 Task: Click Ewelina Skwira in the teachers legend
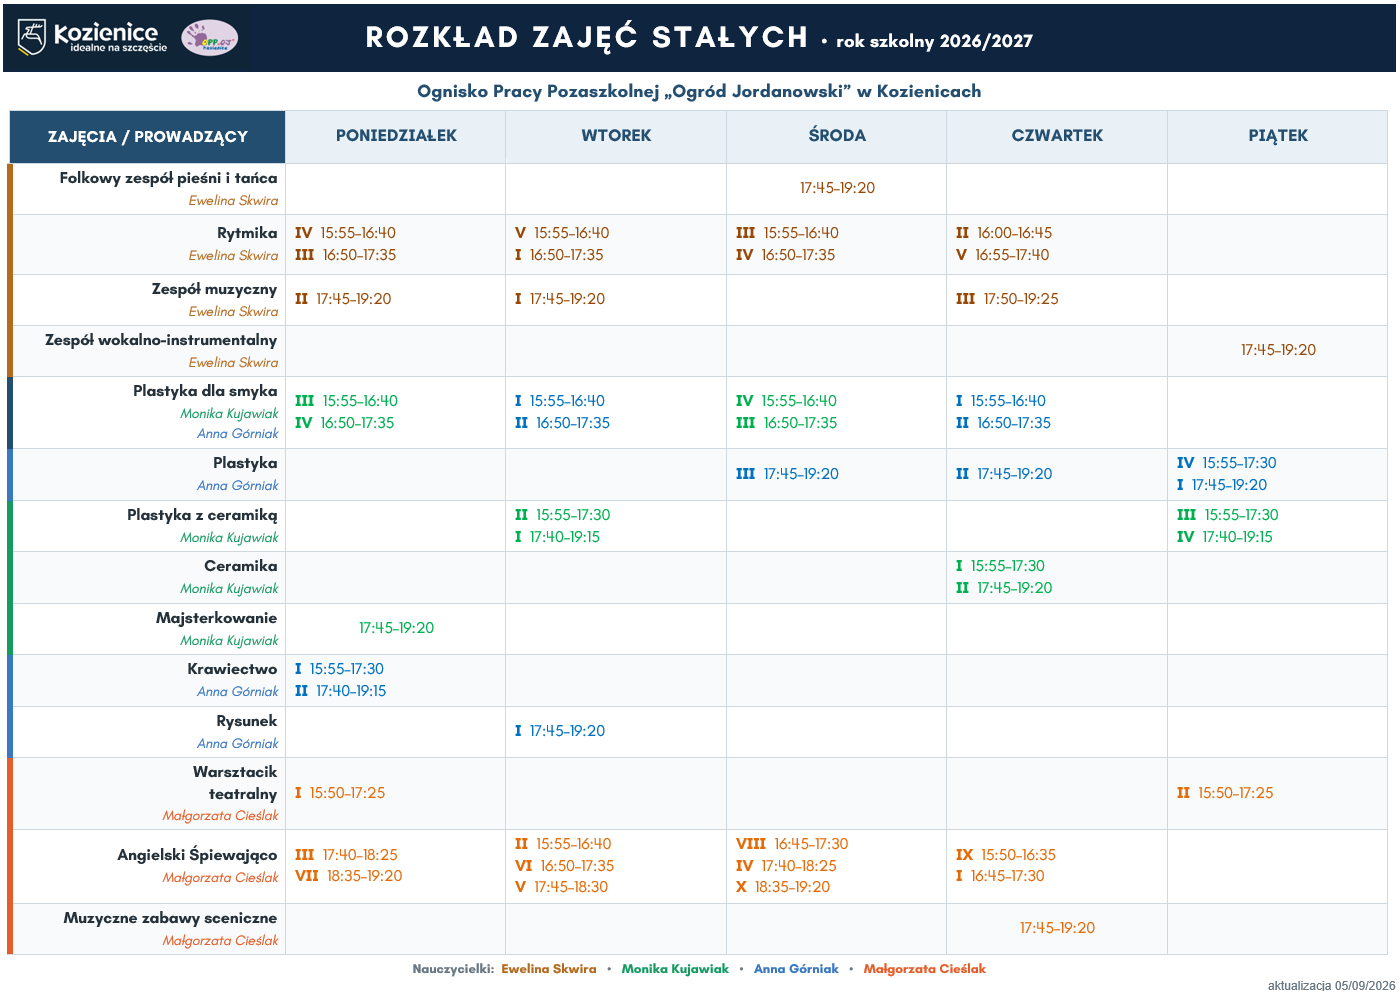pos(548,969)
